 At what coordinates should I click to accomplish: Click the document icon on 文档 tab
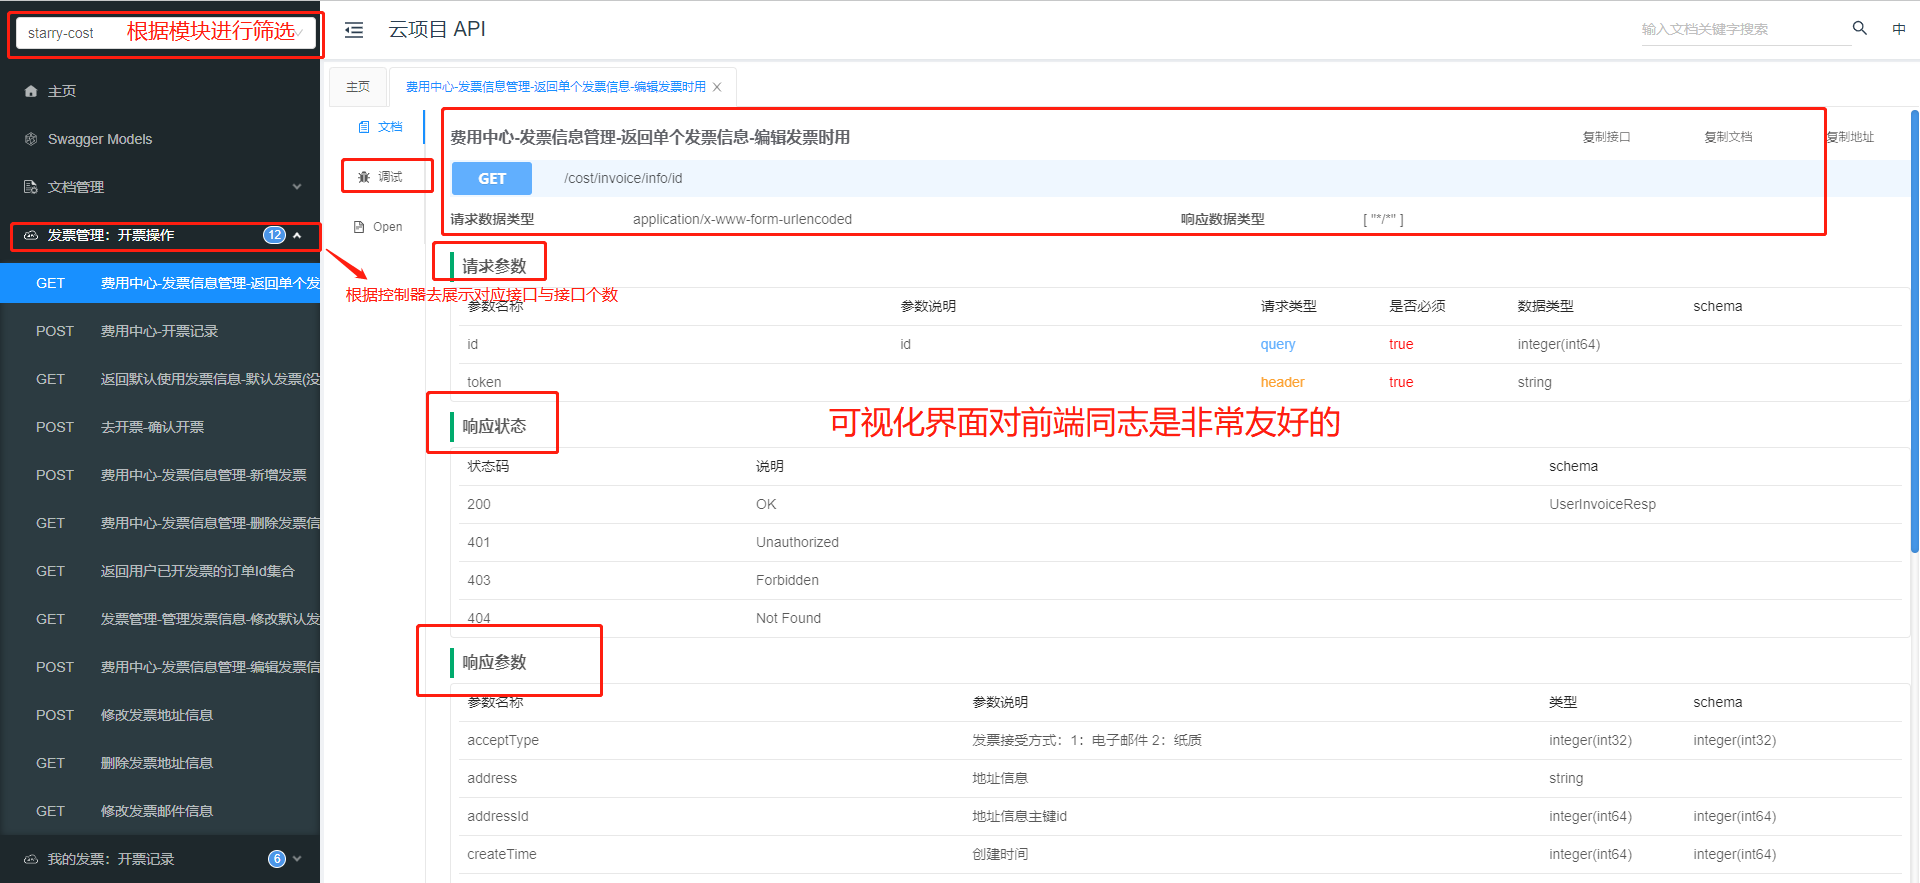364,127
